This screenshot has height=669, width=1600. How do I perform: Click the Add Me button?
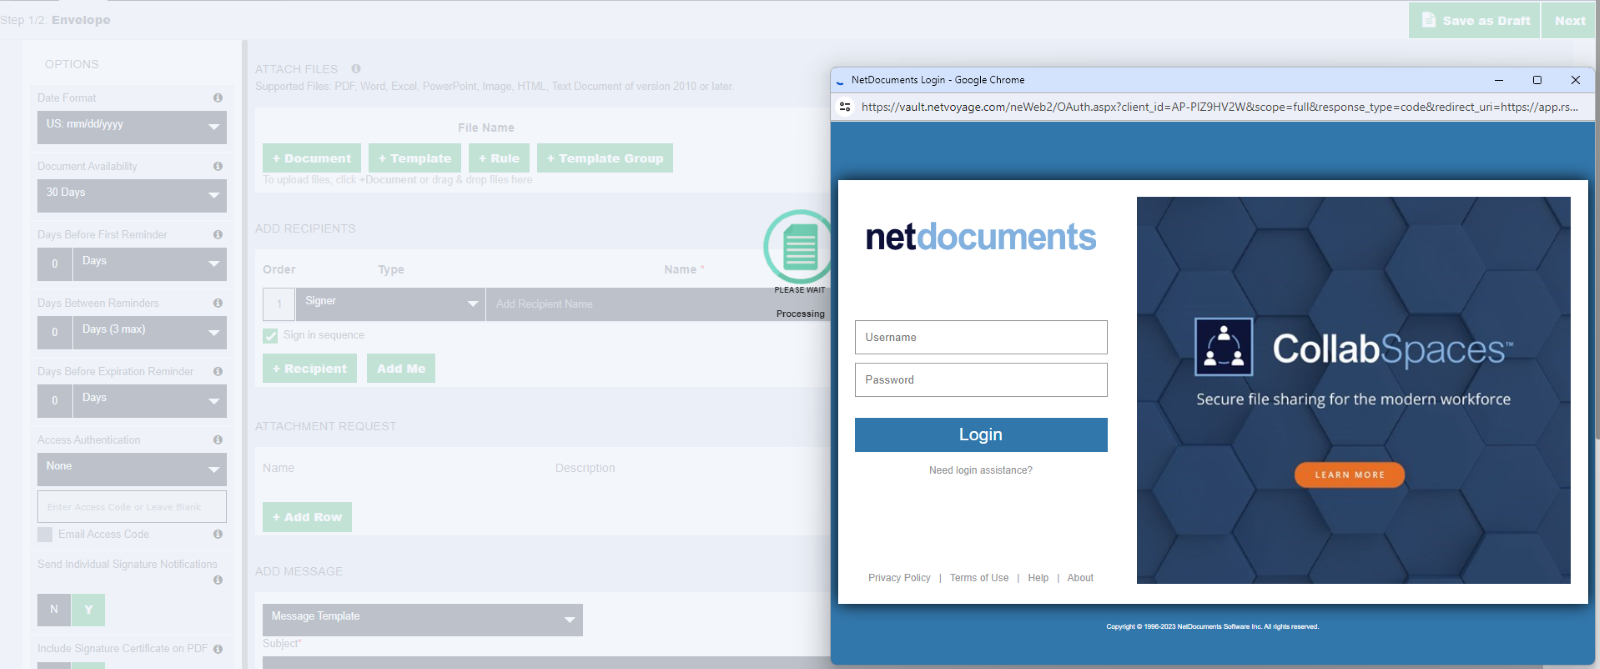click(x=401, y=368)
